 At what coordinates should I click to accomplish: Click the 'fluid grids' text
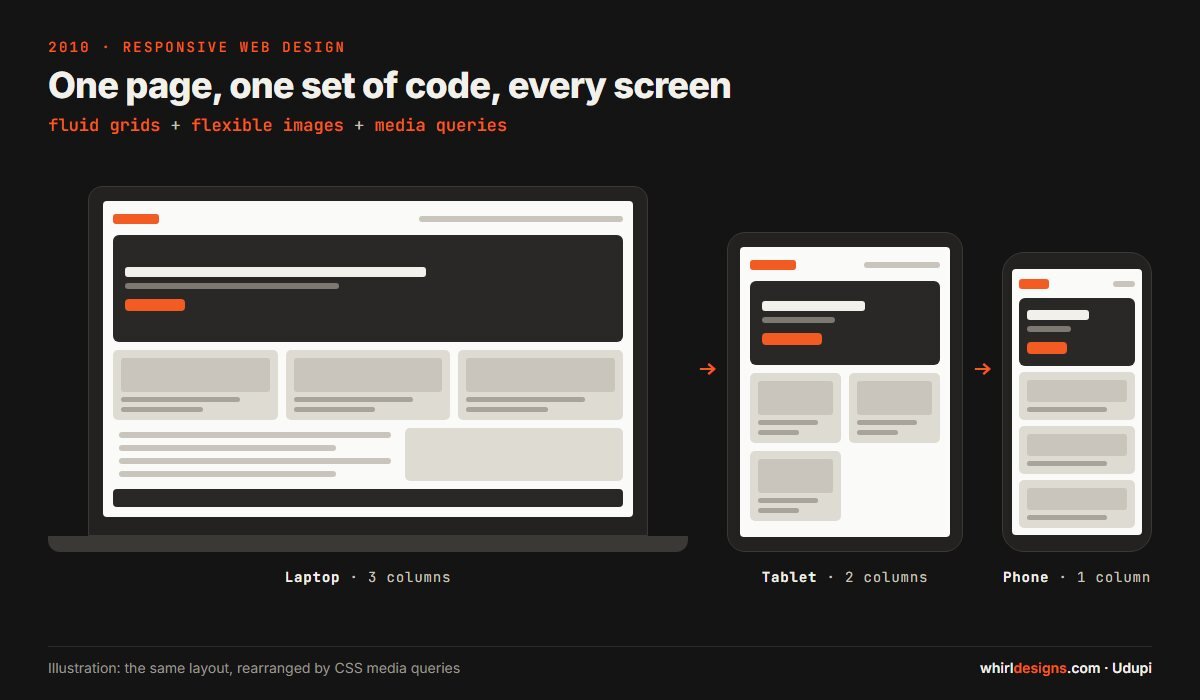point(104,126)
